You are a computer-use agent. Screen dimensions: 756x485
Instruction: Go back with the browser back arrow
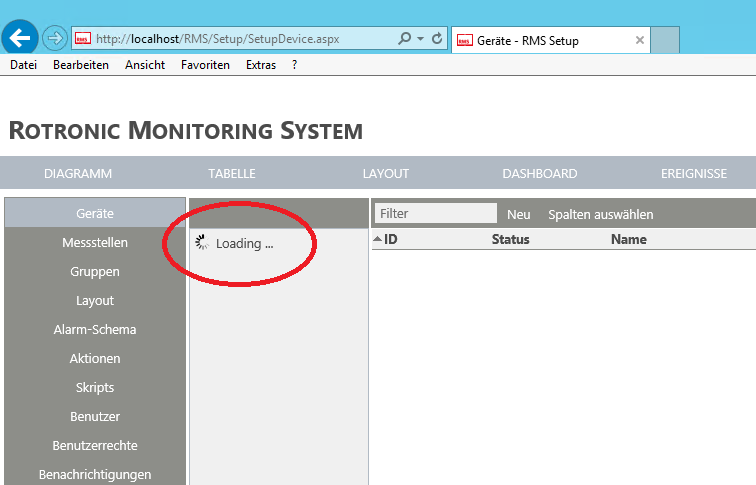[20, 38]
